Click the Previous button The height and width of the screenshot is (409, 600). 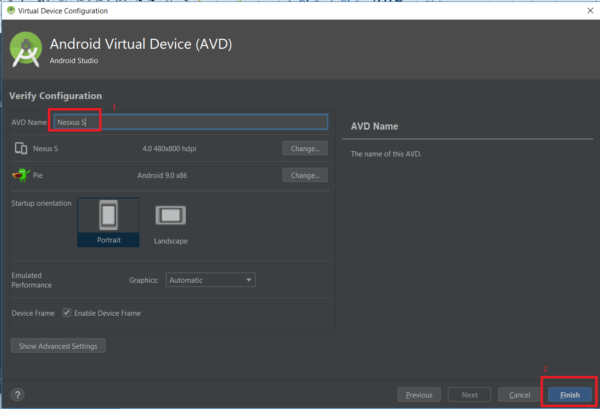419,395
